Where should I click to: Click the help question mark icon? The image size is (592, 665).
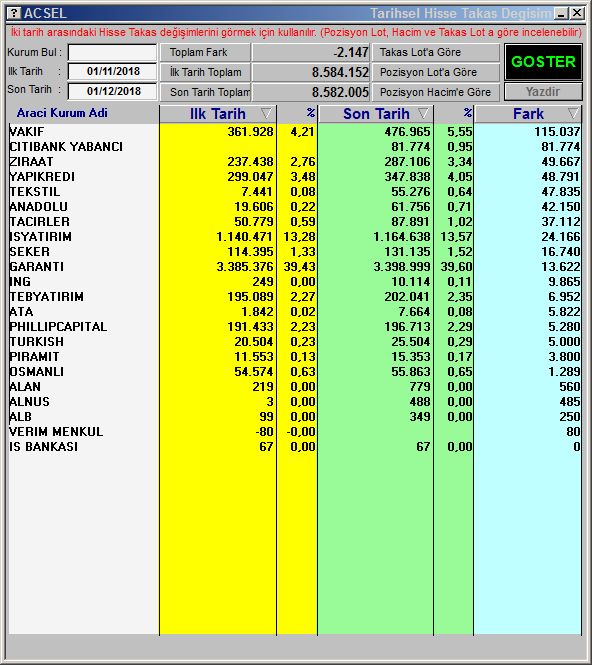click(14, 13)
